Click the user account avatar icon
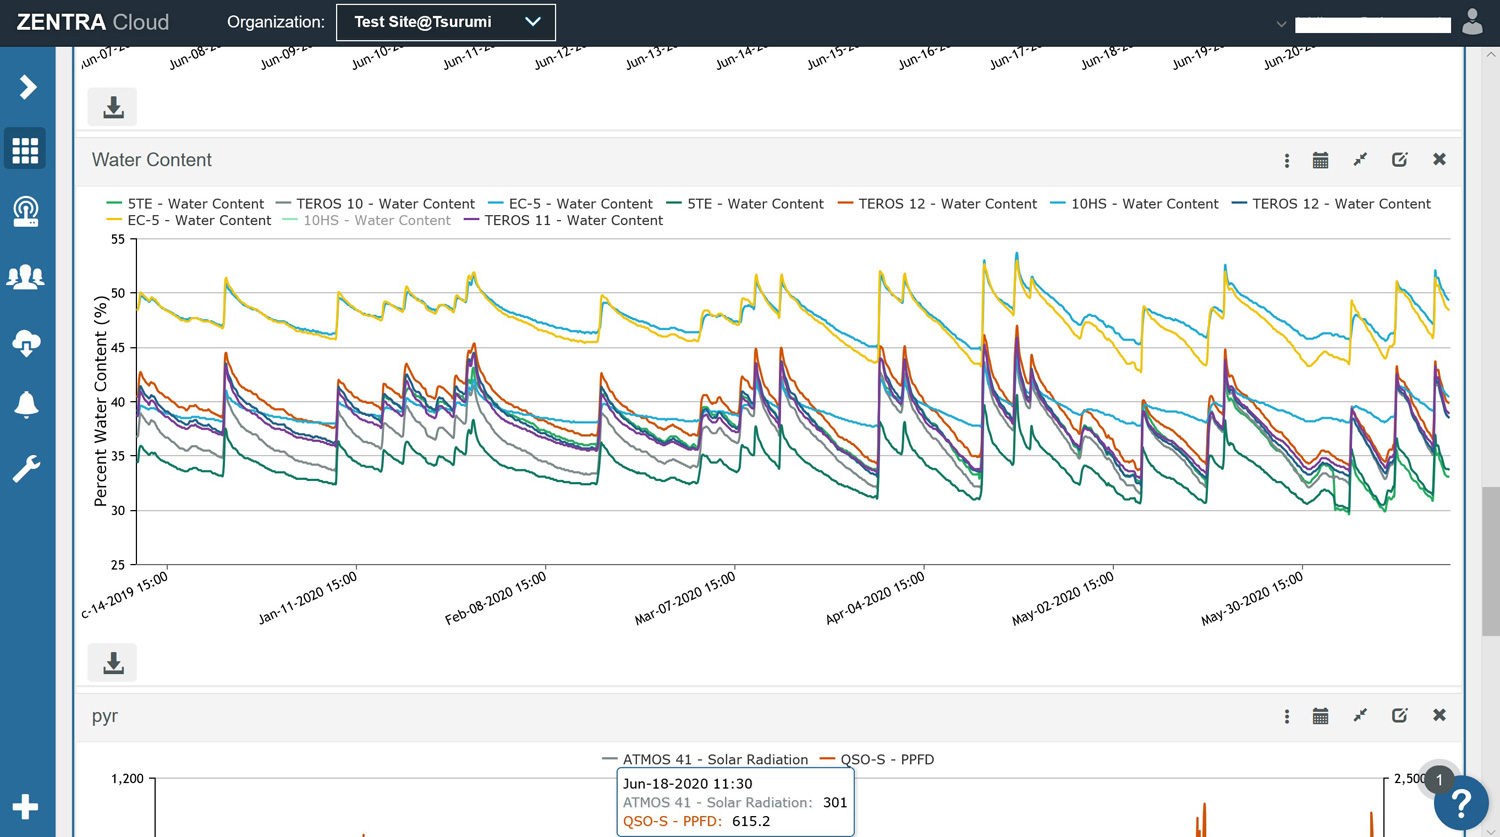This screenshot has width=1500, height=837. pos(1472,21)
